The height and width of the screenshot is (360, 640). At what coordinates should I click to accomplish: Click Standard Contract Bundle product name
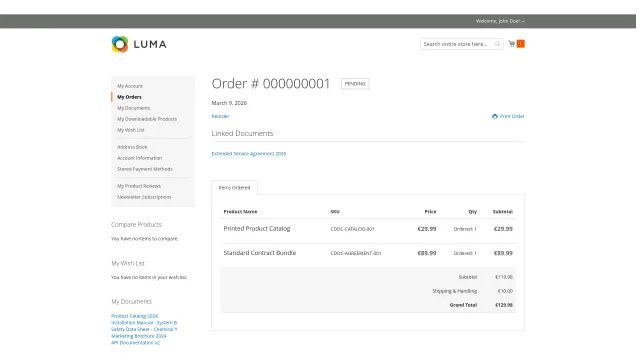tap(260, 253)
